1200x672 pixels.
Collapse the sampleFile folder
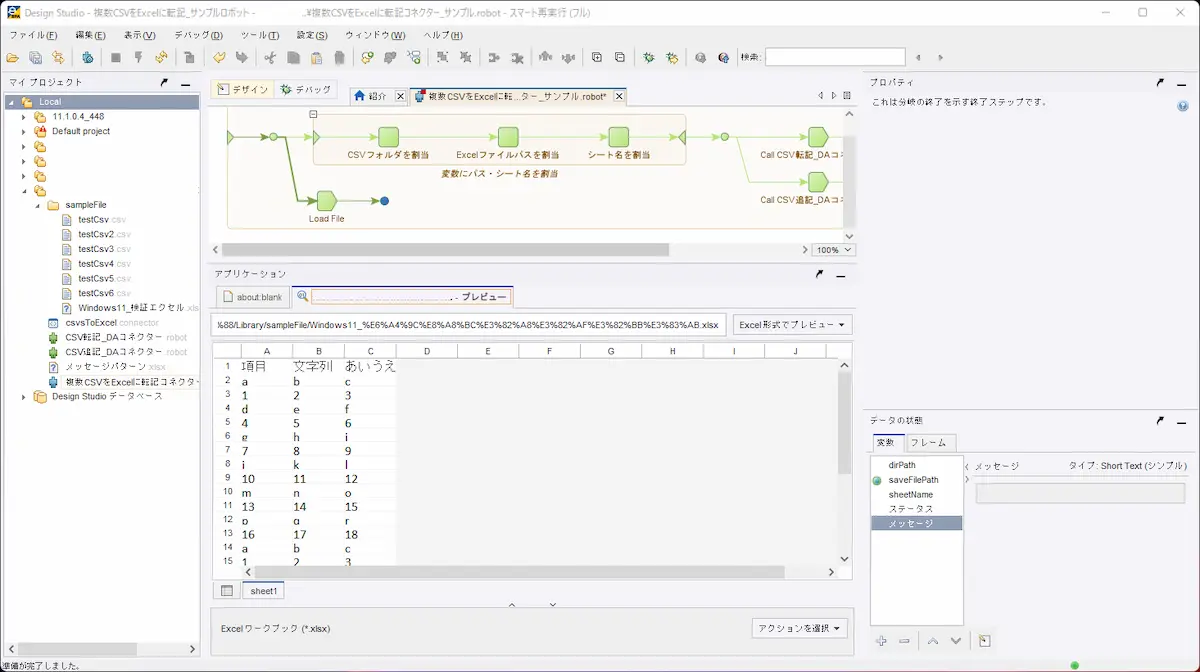click(x=38, y=205)
